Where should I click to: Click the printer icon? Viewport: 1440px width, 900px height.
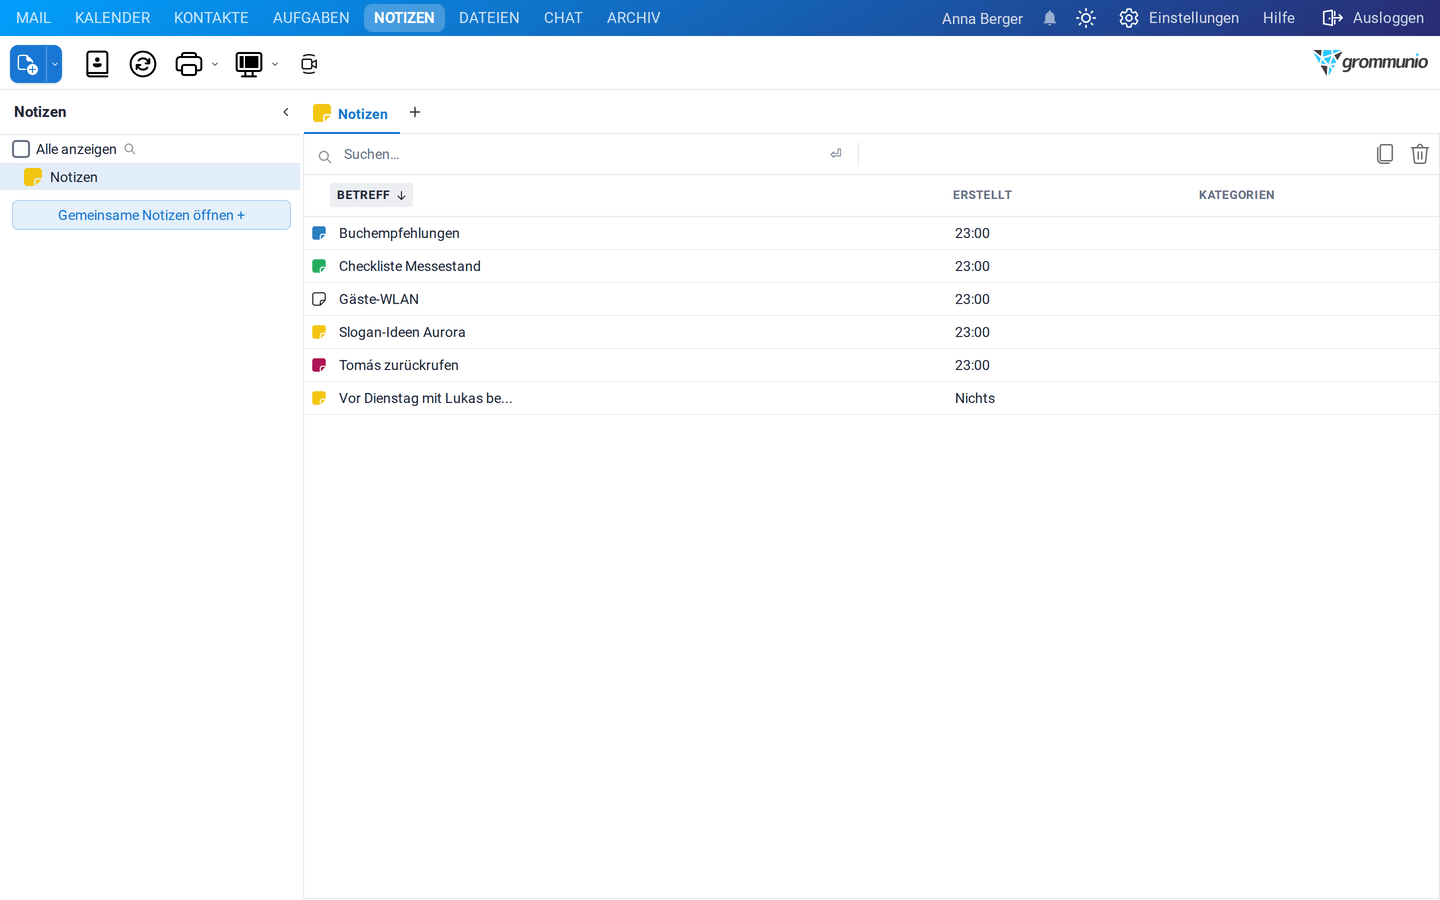(188, 64)
